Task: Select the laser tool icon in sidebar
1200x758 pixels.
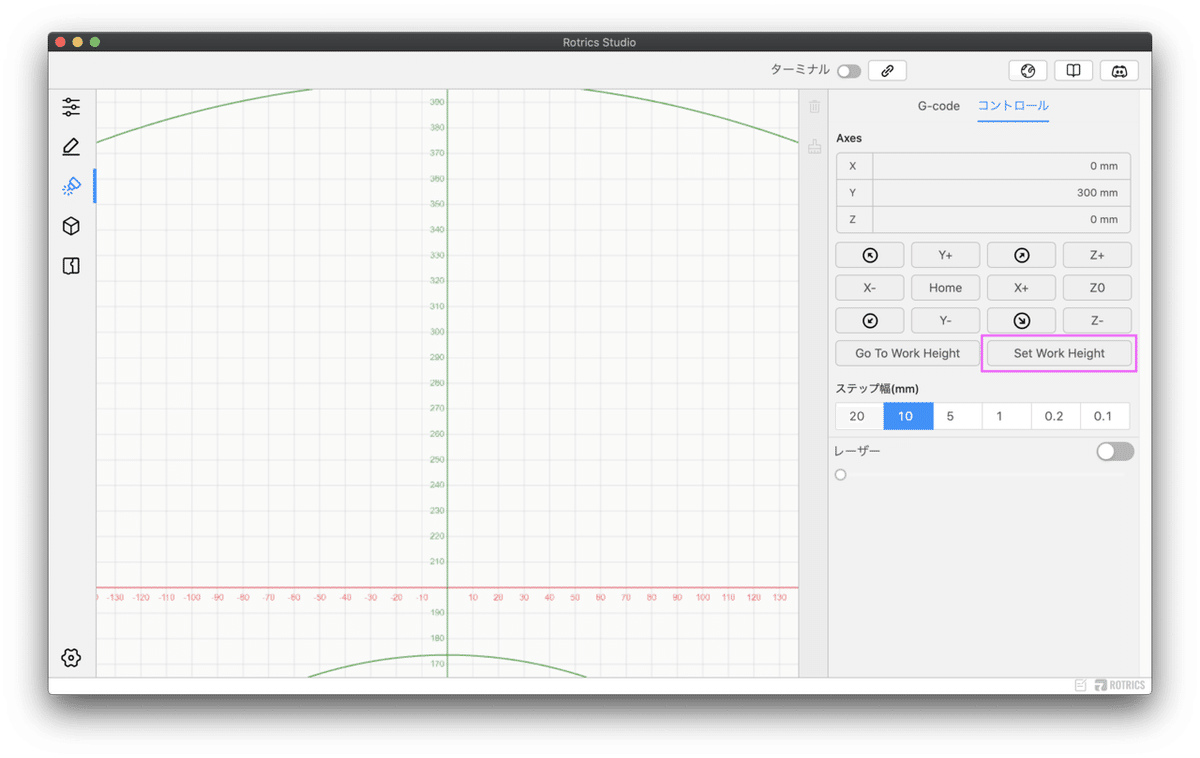Action: [71, 187]
